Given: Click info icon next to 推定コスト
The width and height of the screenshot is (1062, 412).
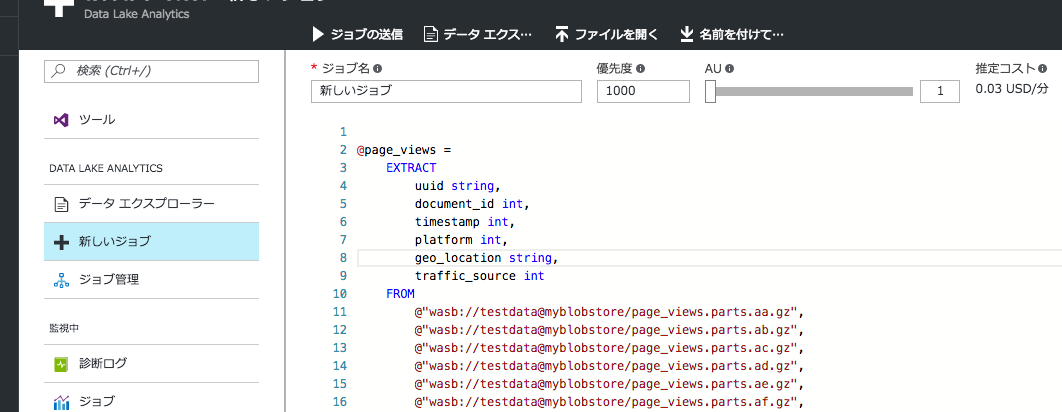Looking at the screenshot, I should click(x=1043, y=68).
